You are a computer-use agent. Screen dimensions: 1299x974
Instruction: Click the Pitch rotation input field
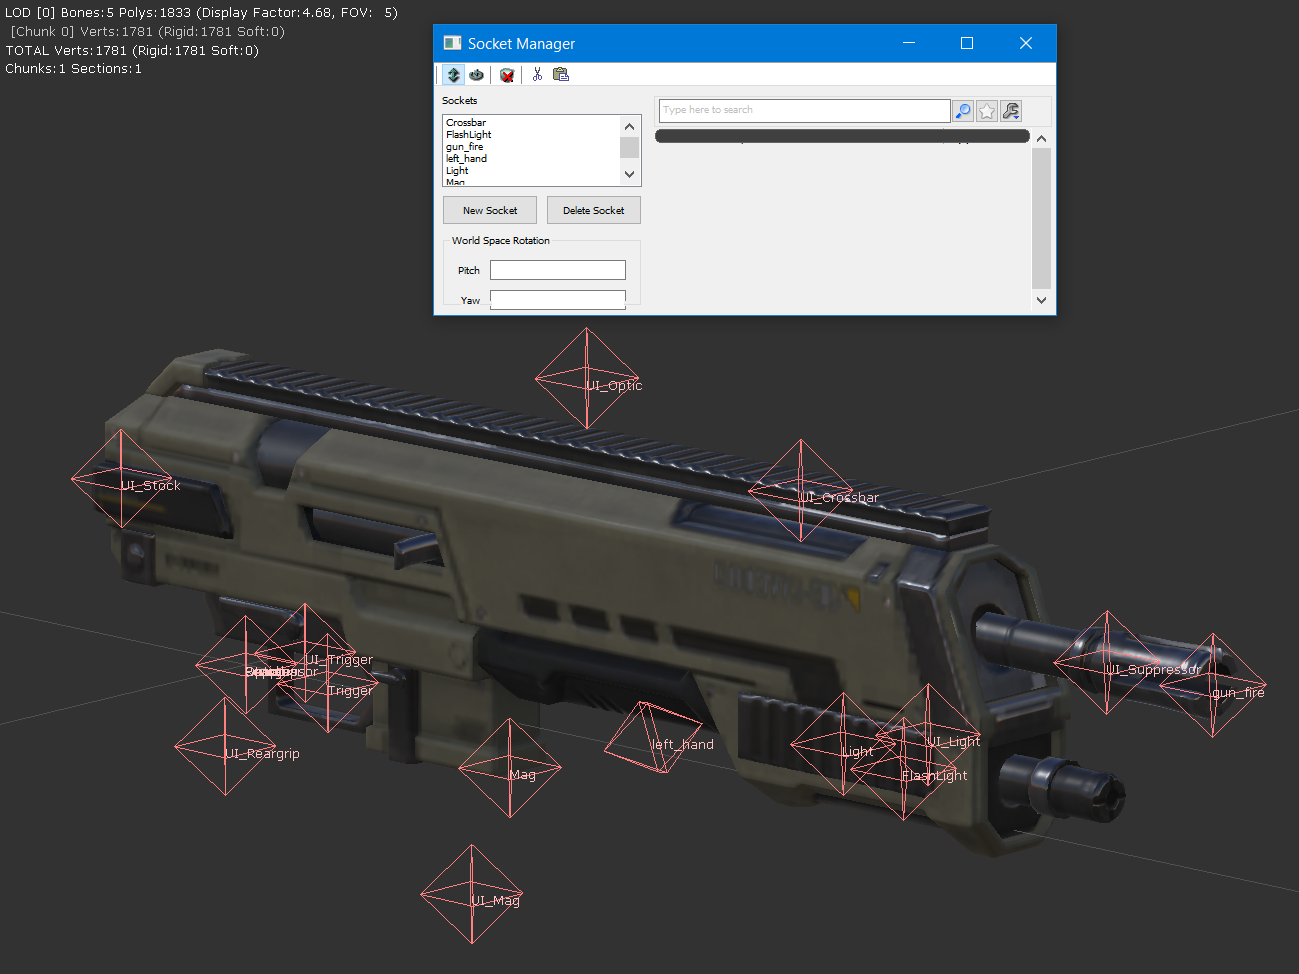pos(557,270)
